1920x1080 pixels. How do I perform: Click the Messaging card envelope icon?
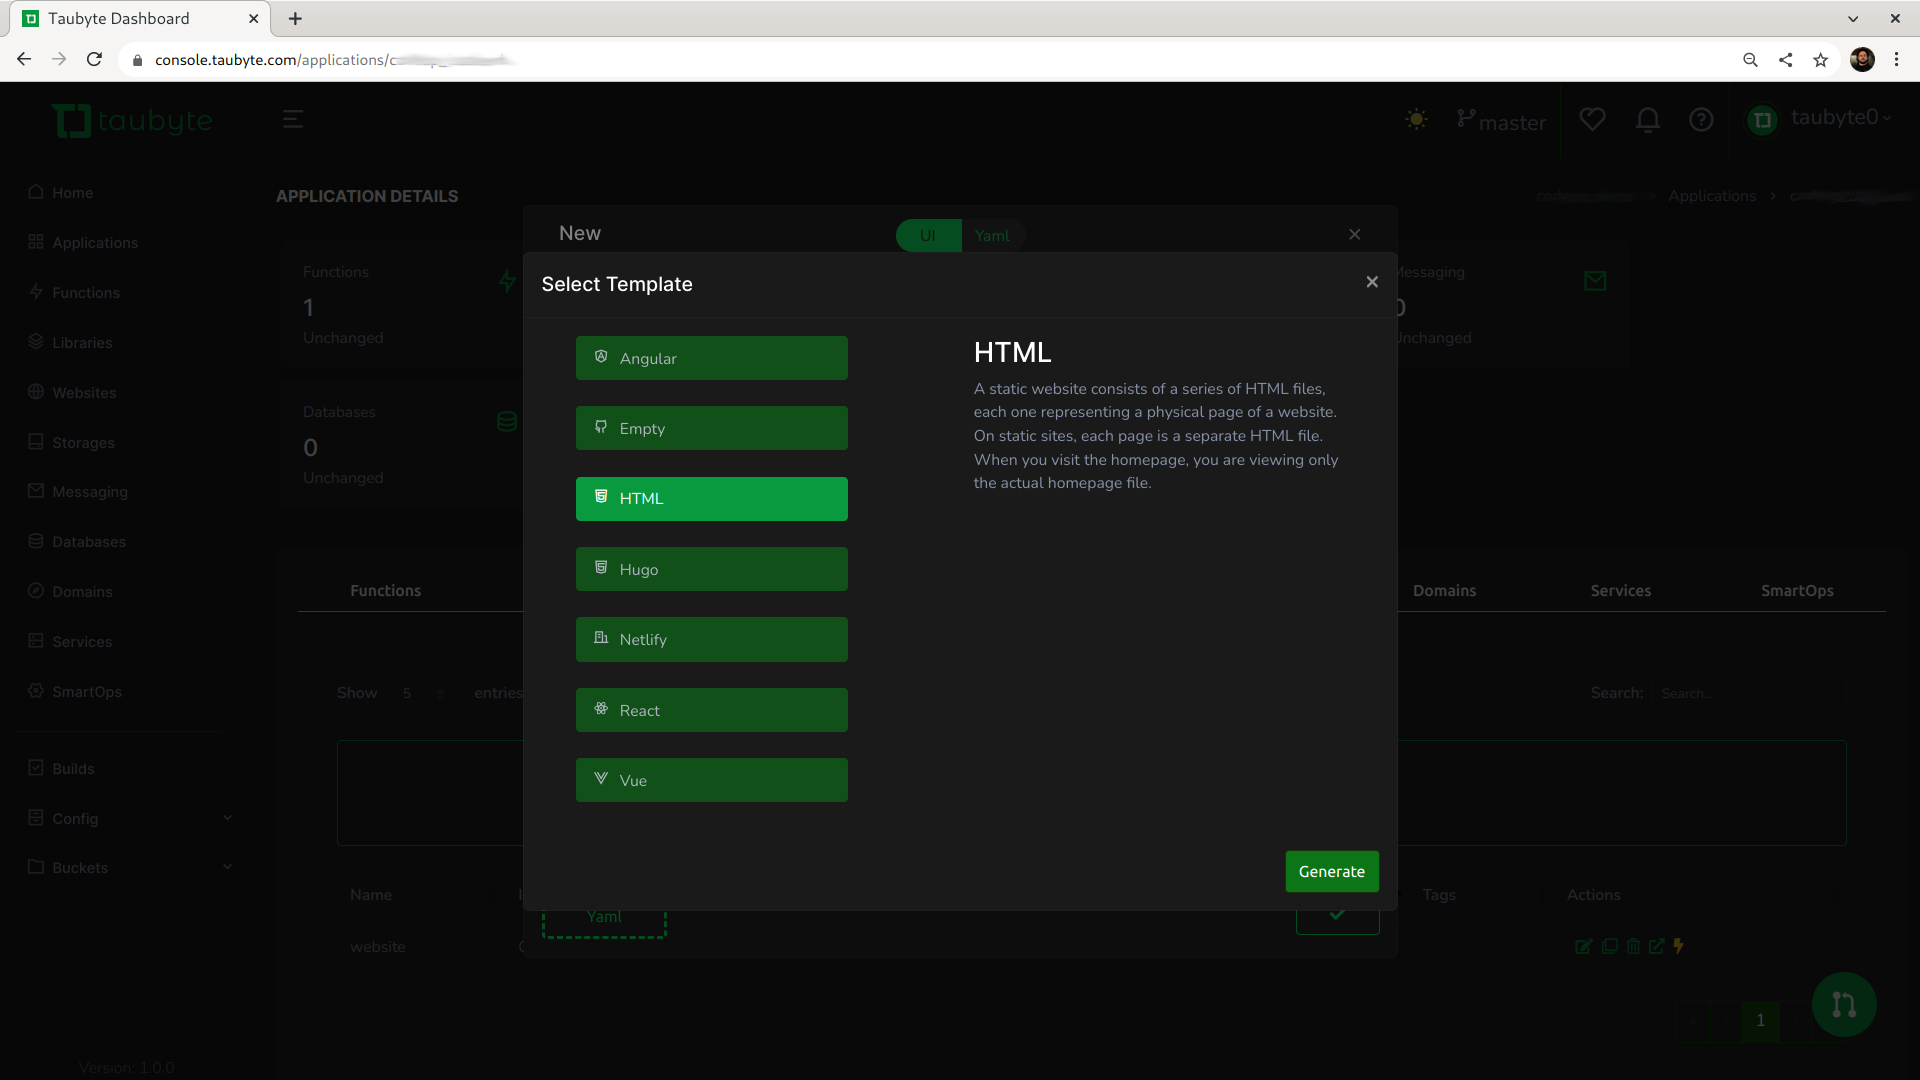[1595, 281]
